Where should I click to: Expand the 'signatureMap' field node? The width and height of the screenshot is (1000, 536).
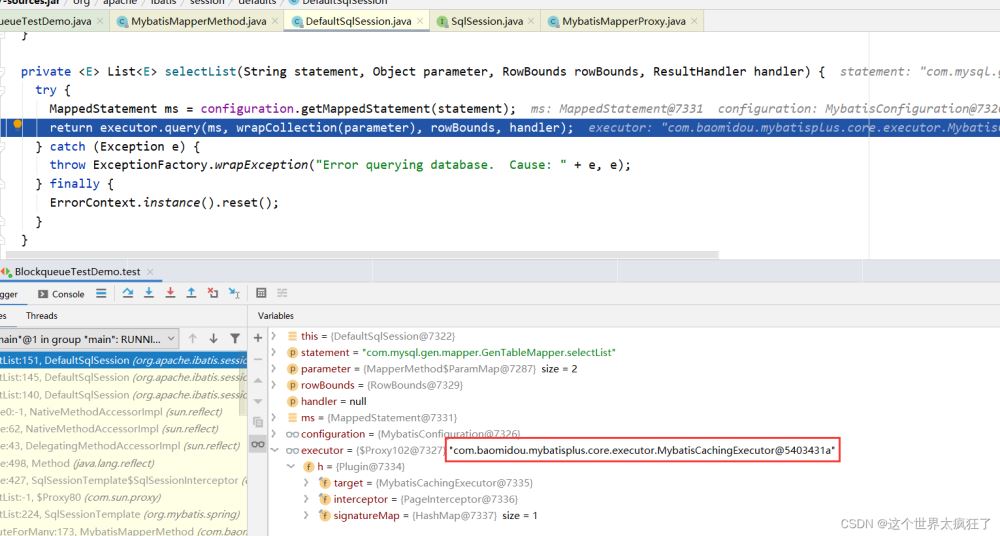306,515
